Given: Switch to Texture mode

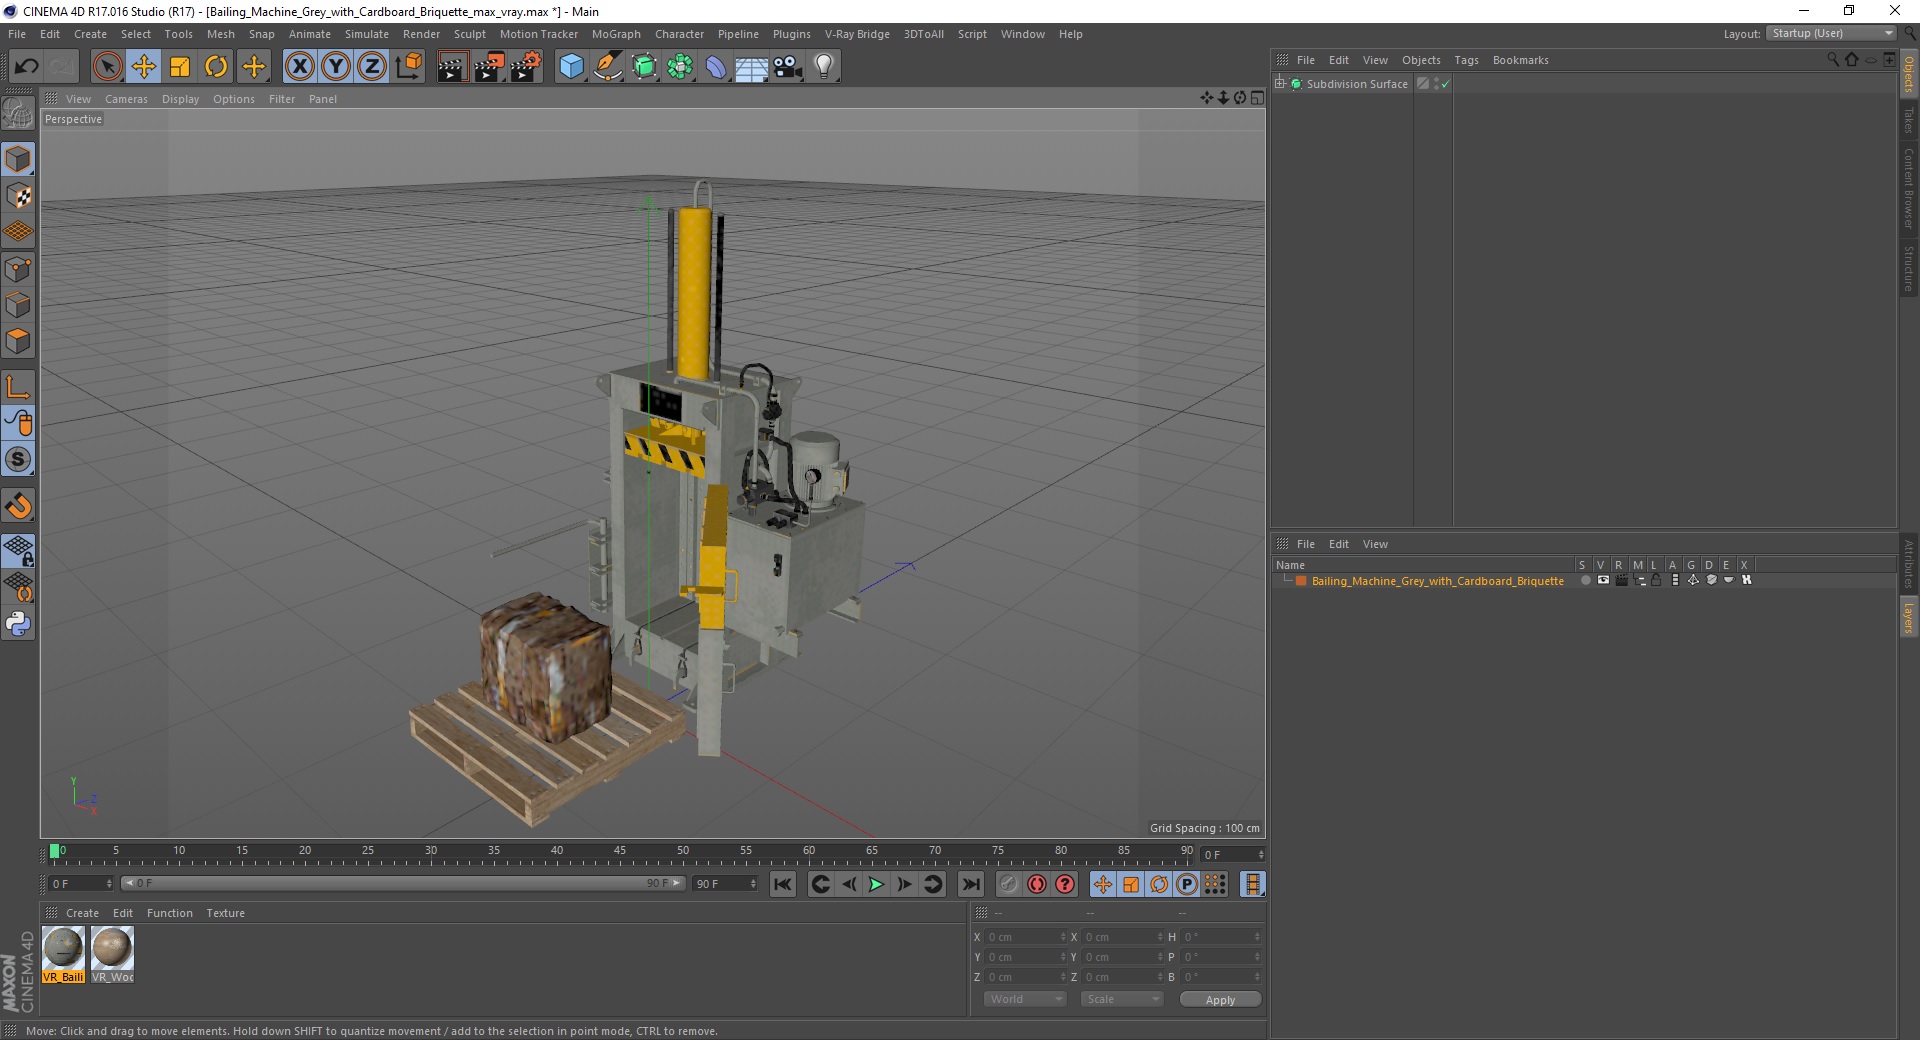Looking at the screenshot, I should 18,196.
